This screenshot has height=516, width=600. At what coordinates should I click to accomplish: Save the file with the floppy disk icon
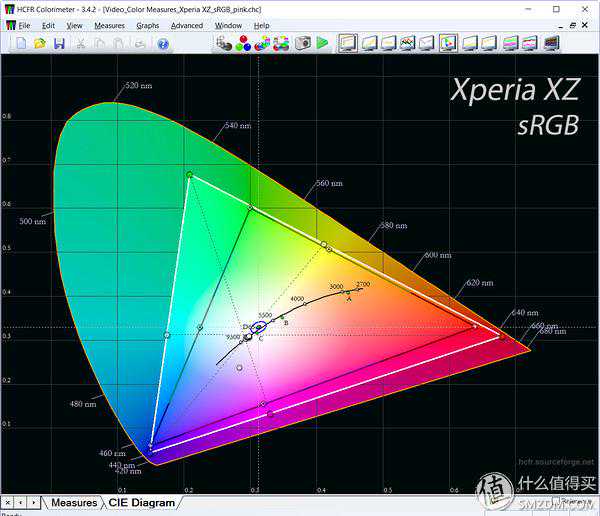(x=59, y=44)
